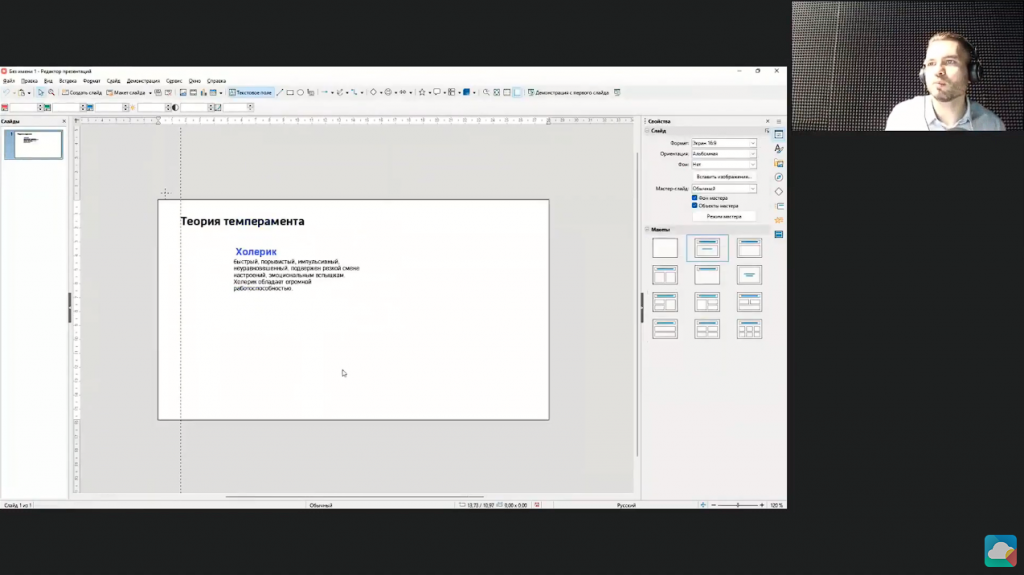The image size is (1024, 575).
Task: Click the 'Режим мастера' button
Action: click(724, 216)
